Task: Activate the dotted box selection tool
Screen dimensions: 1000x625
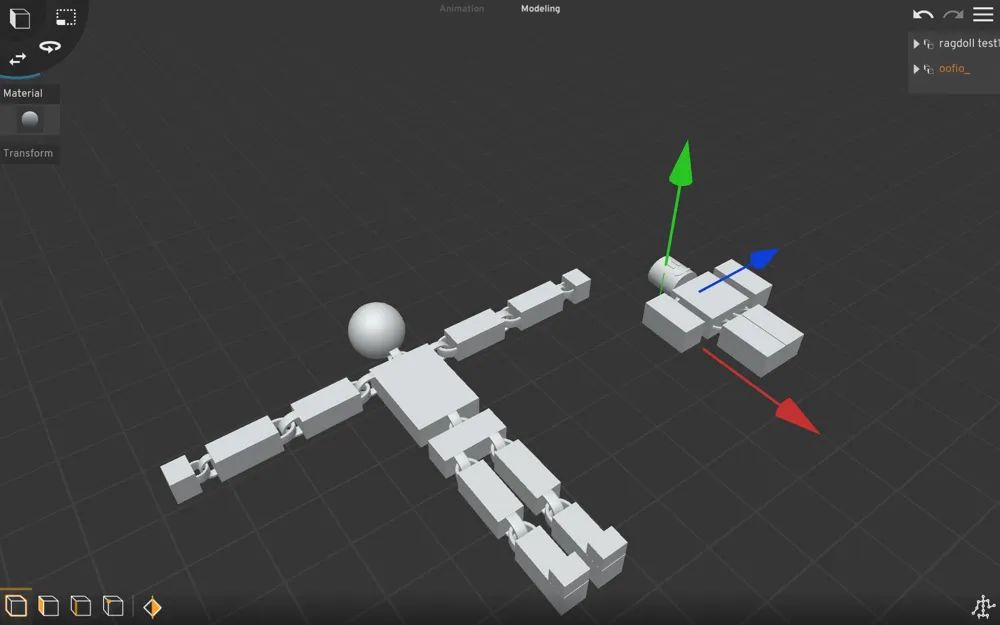Action: pos(66,17)
